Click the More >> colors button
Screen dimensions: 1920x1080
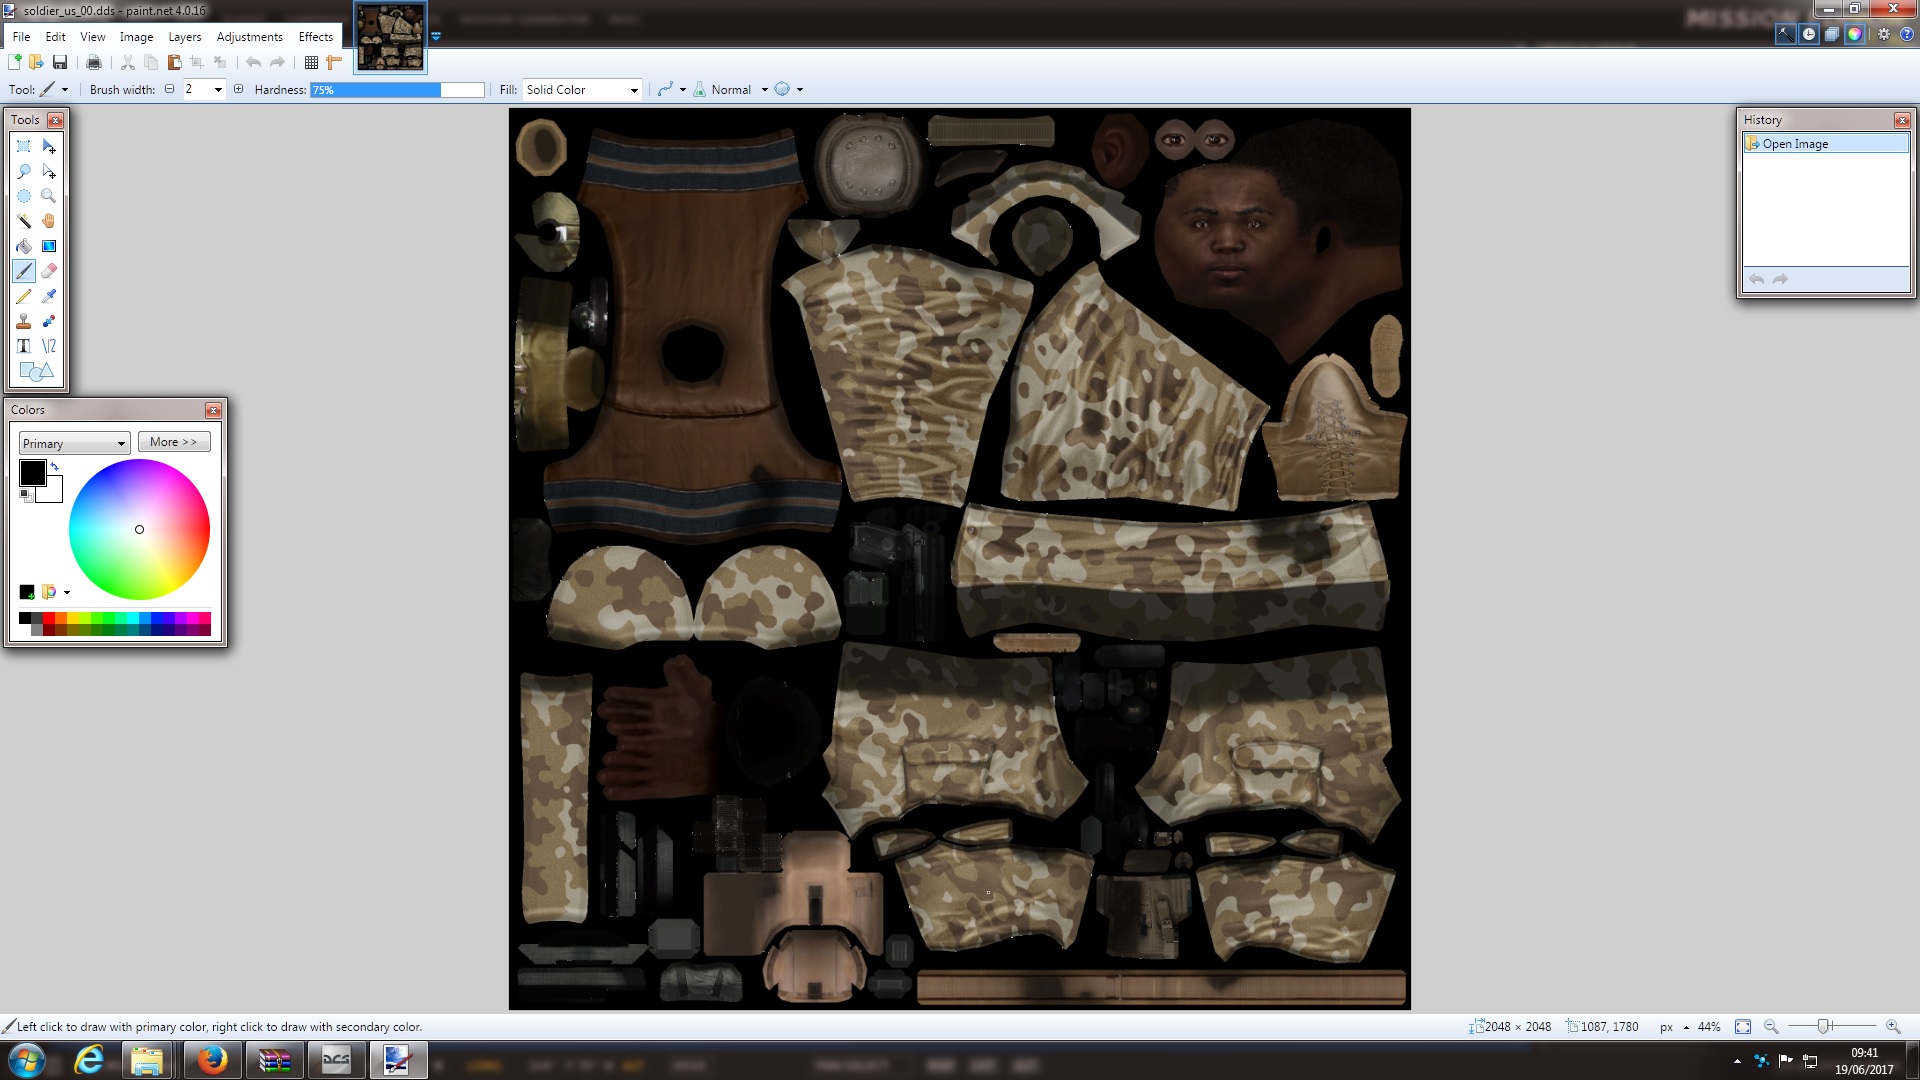(x=174, y=442)
